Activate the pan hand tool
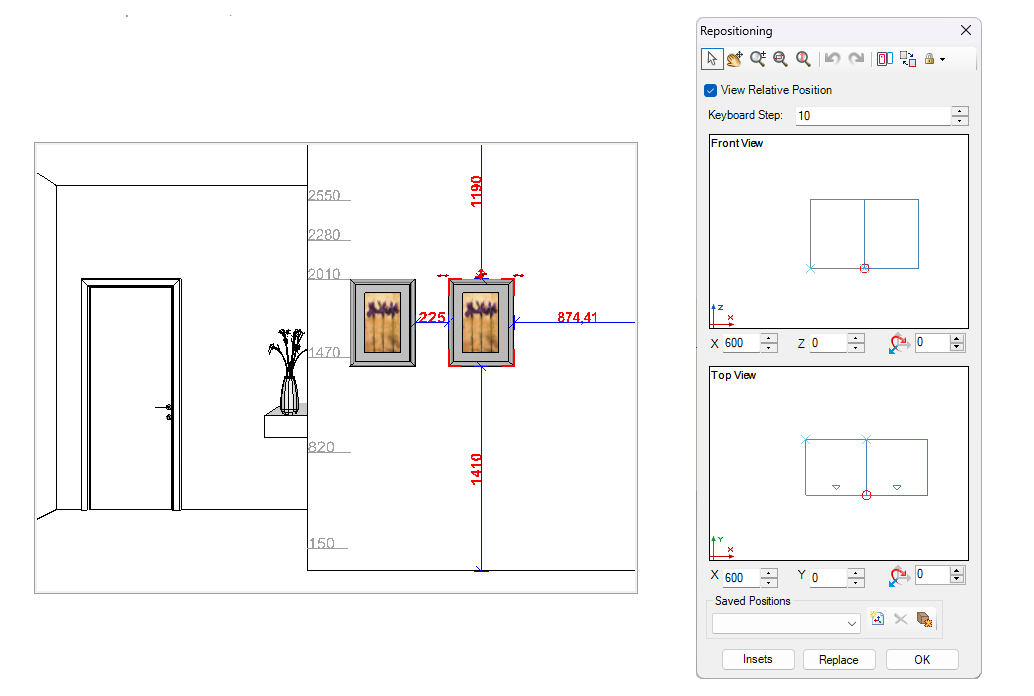This screenshot has height=696, width=1034. 735,59
